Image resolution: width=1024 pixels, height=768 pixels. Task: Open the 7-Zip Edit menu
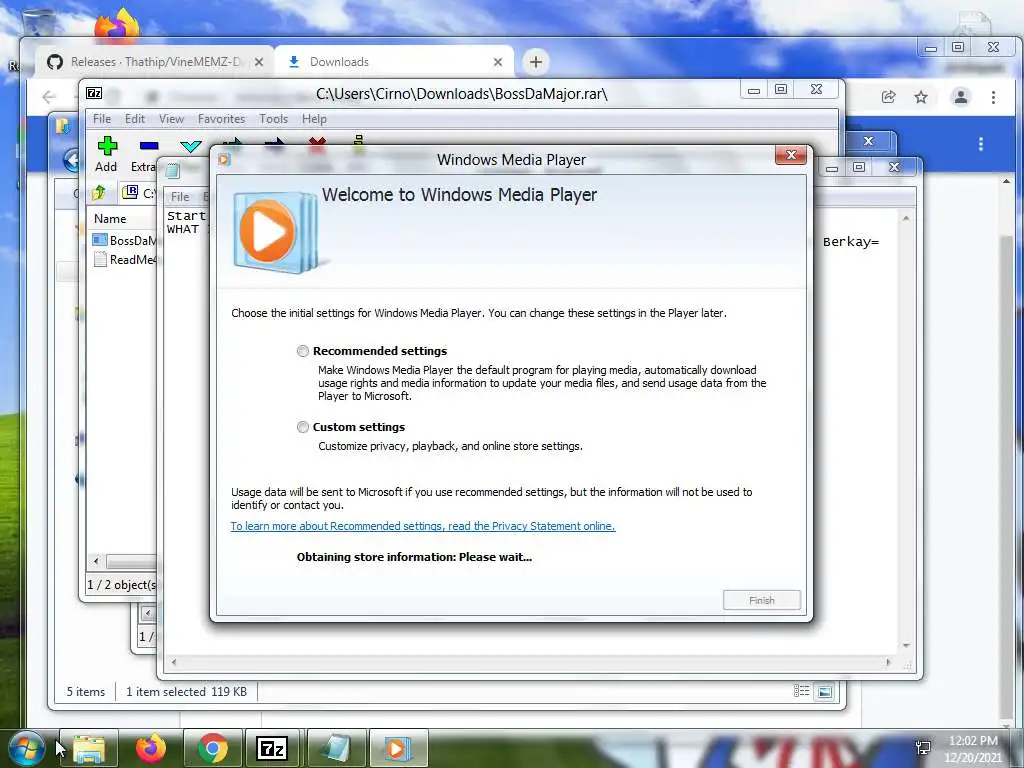135,119
